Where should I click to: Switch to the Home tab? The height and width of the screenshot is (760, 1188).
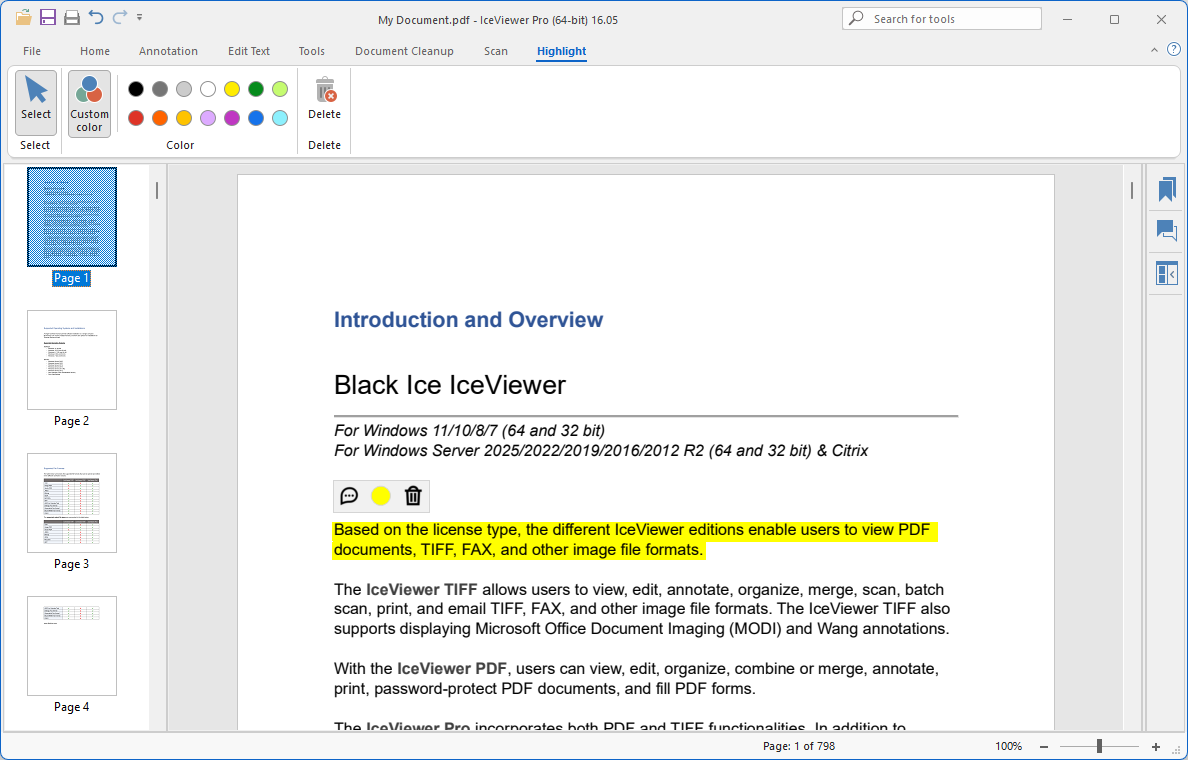(x=95, y=51)
